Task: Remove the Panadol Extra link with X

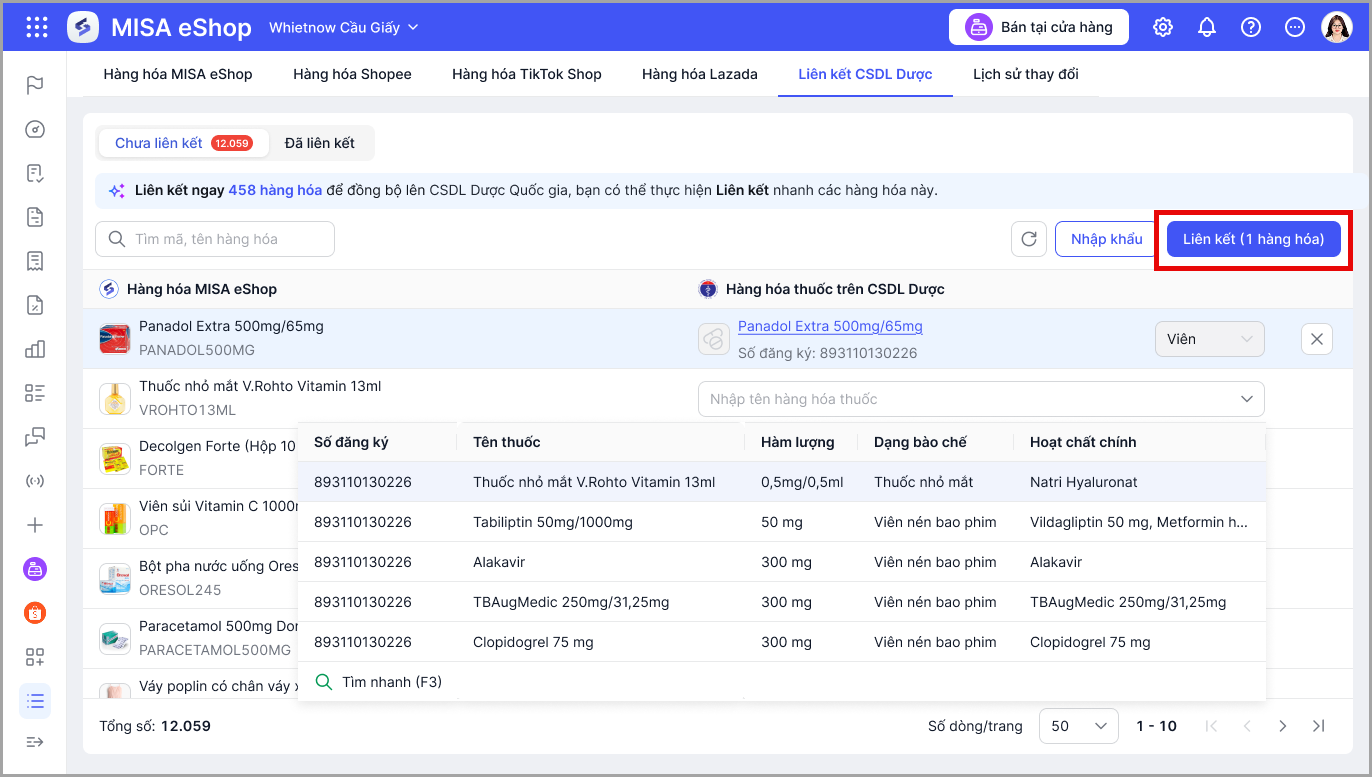Action: (1317, 339)
